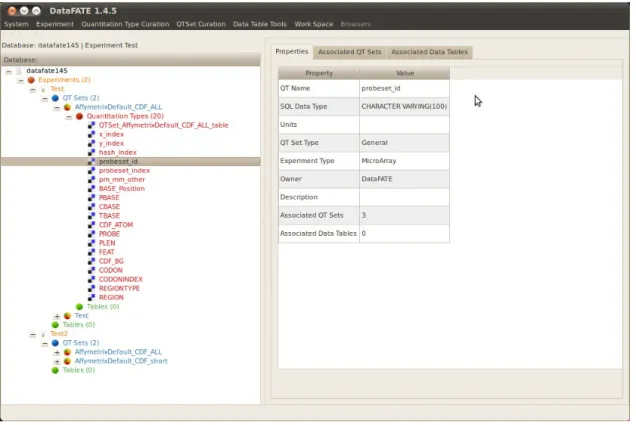Click the orange Experiments (2) node icon

31,80
